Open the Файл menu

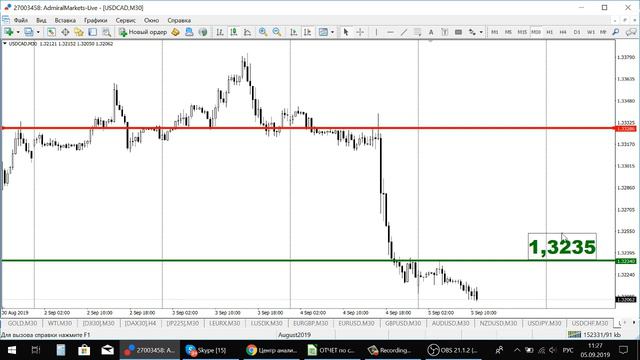tap(21, 20)
